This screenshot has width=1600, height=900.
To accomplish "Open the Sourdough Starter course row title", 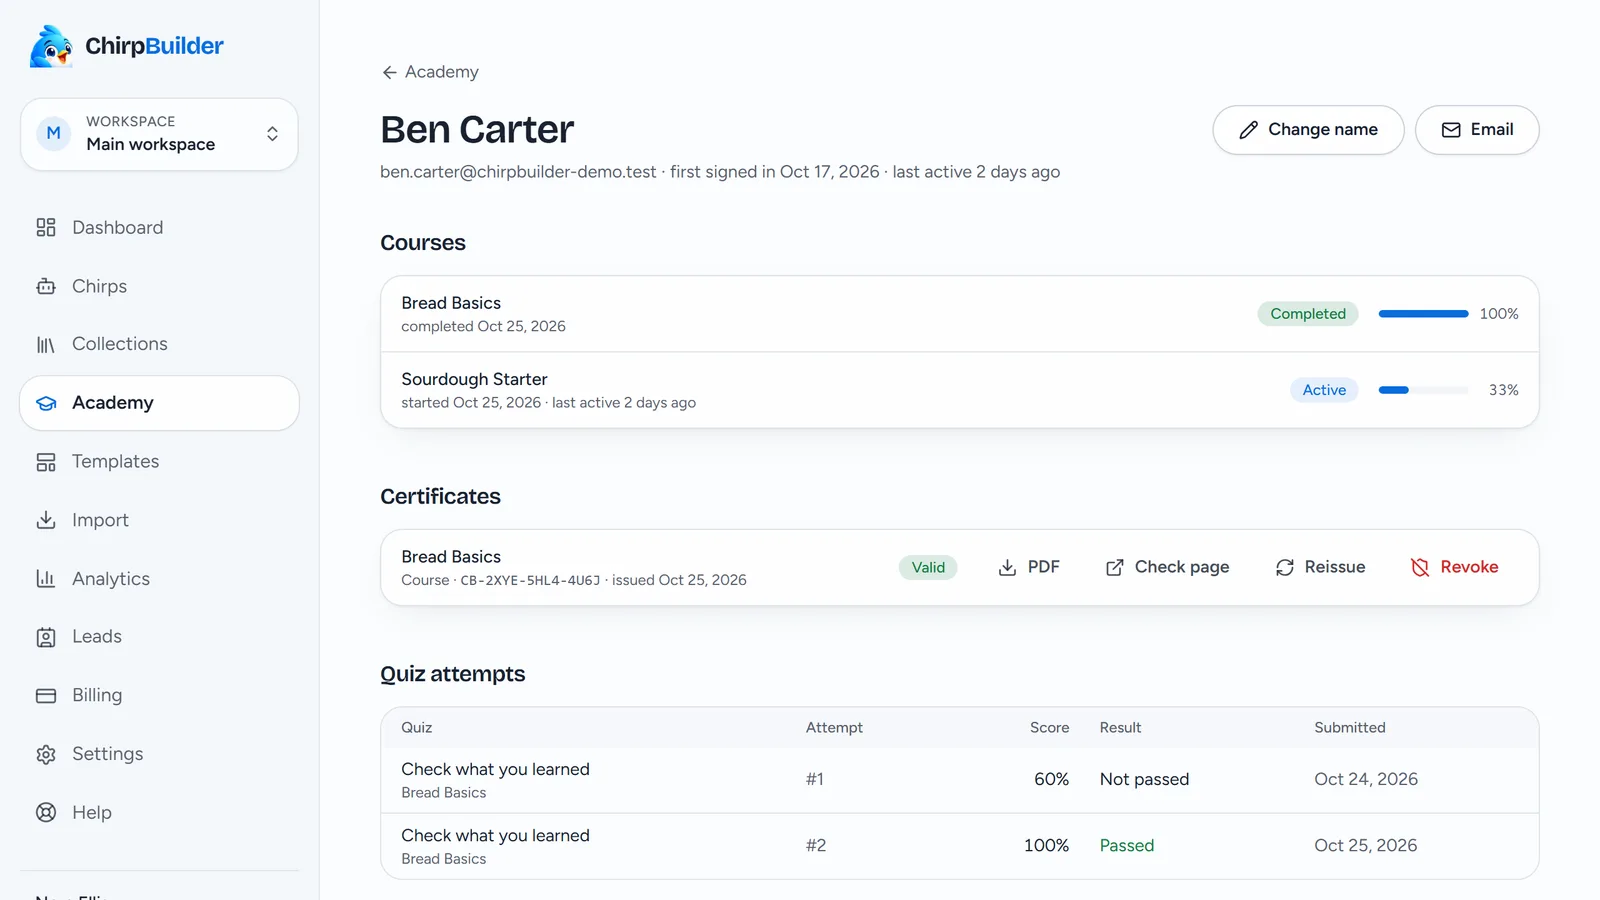I will pyautogui.click(x=474, y=379).
